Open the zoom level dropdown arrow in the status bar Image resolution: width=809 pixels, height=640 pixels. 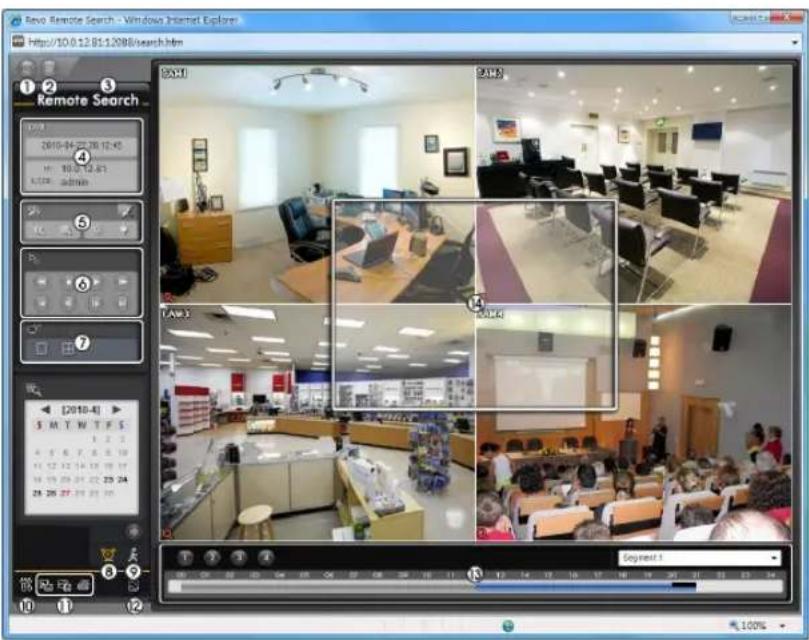coord(783,626)
